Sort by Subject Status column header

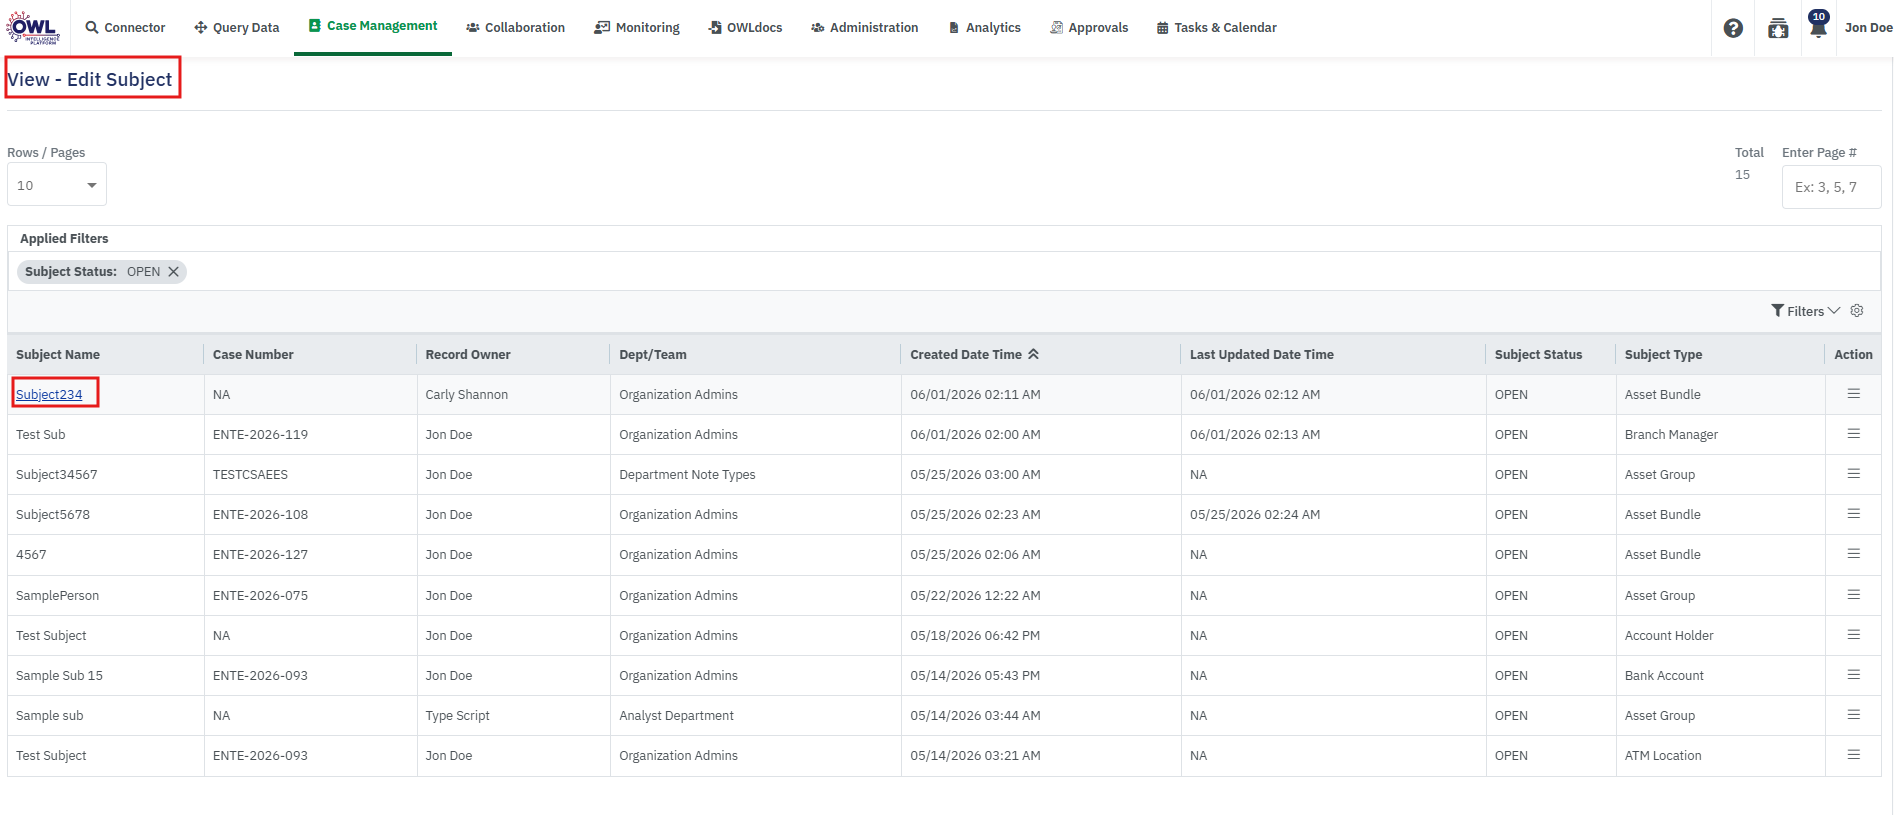1538,355
